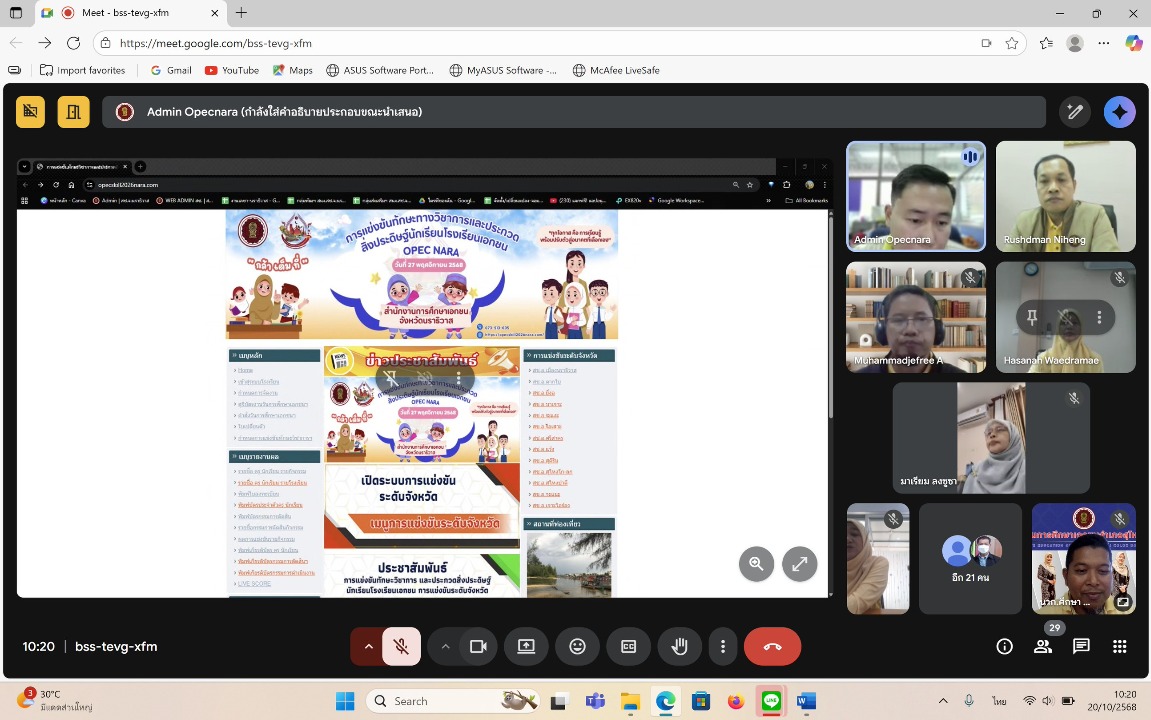Open the activities grid icon

[x=1119, y=647]
